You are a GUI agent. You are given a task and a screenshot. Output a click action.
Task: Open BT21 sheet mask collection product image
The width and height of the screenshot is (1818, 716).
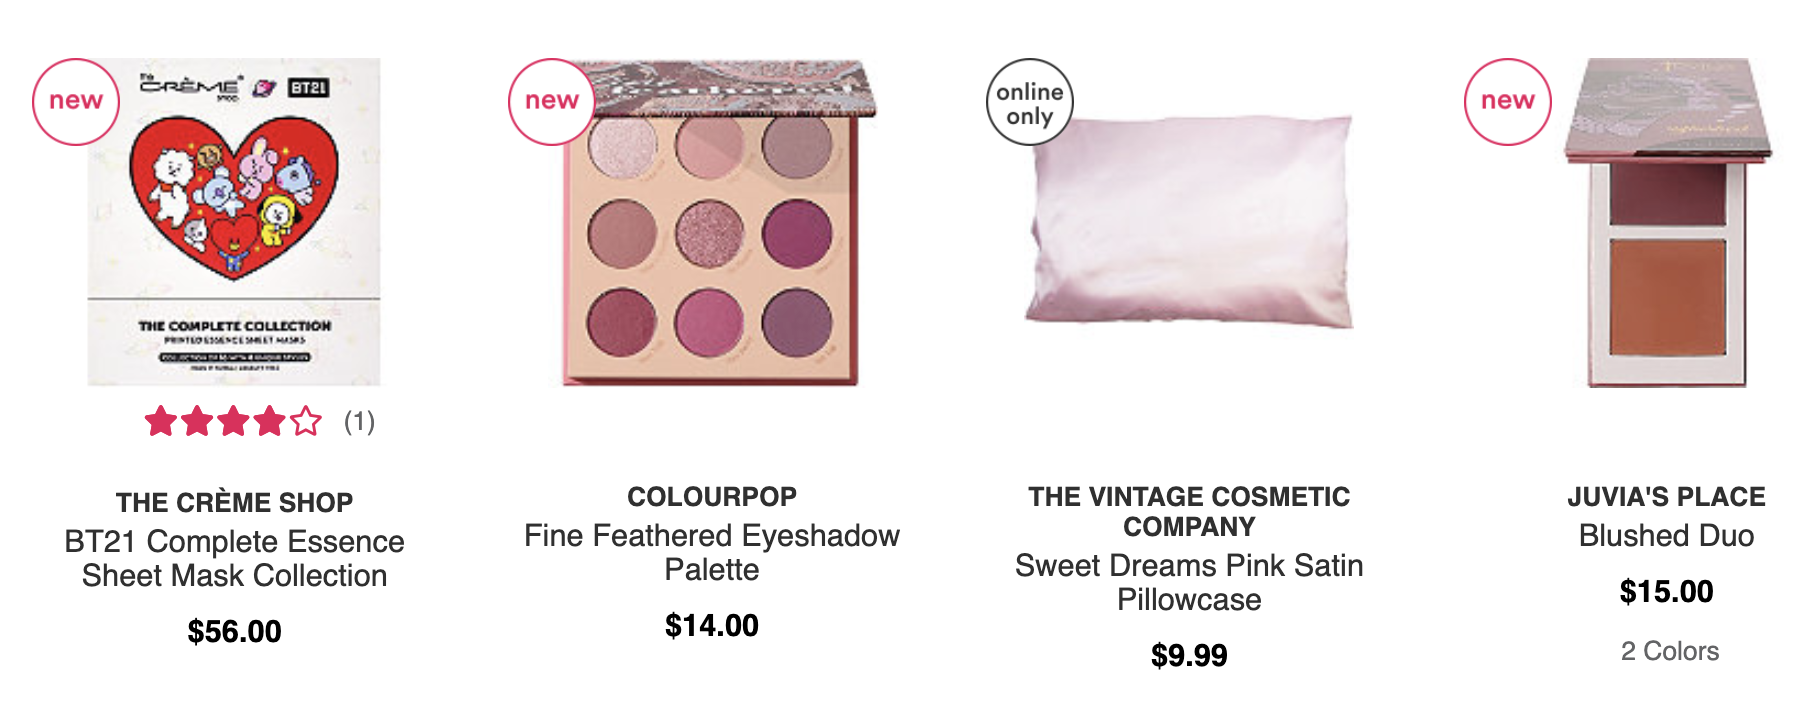click(x=234, y=222)
